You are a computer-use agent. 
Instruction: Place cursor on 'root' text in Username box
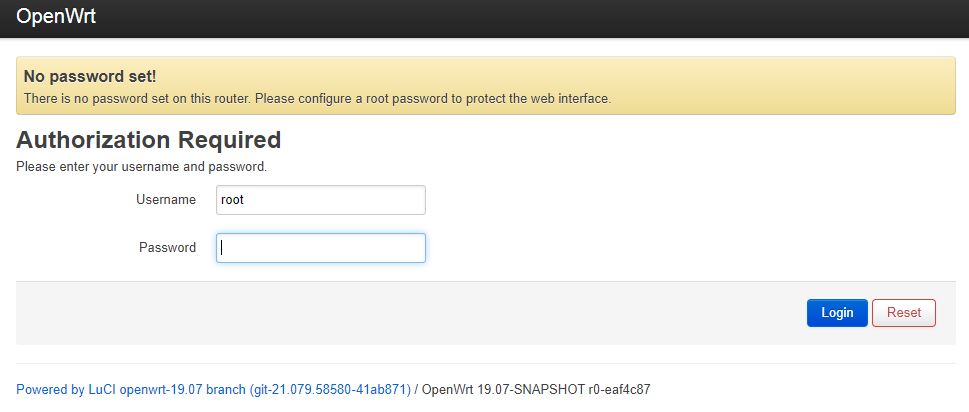point(232,200)
